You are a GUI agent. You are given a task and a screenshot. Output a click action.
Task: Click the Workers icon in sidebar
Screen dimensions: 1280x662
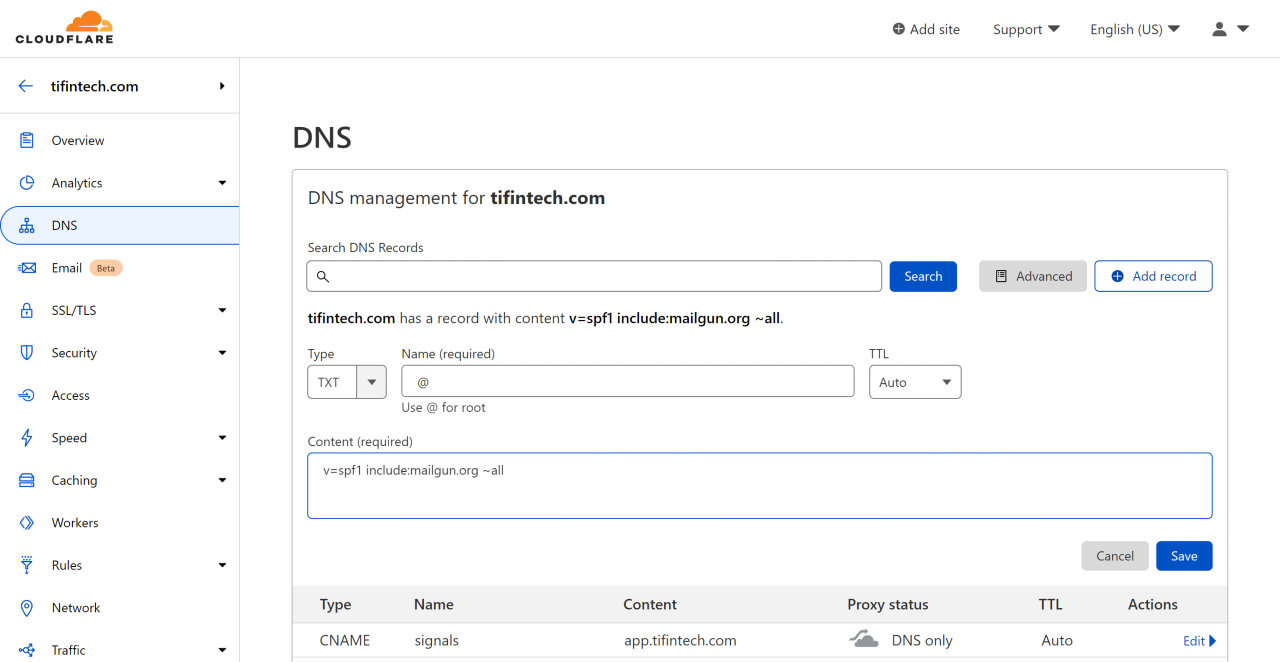[27, 523]
